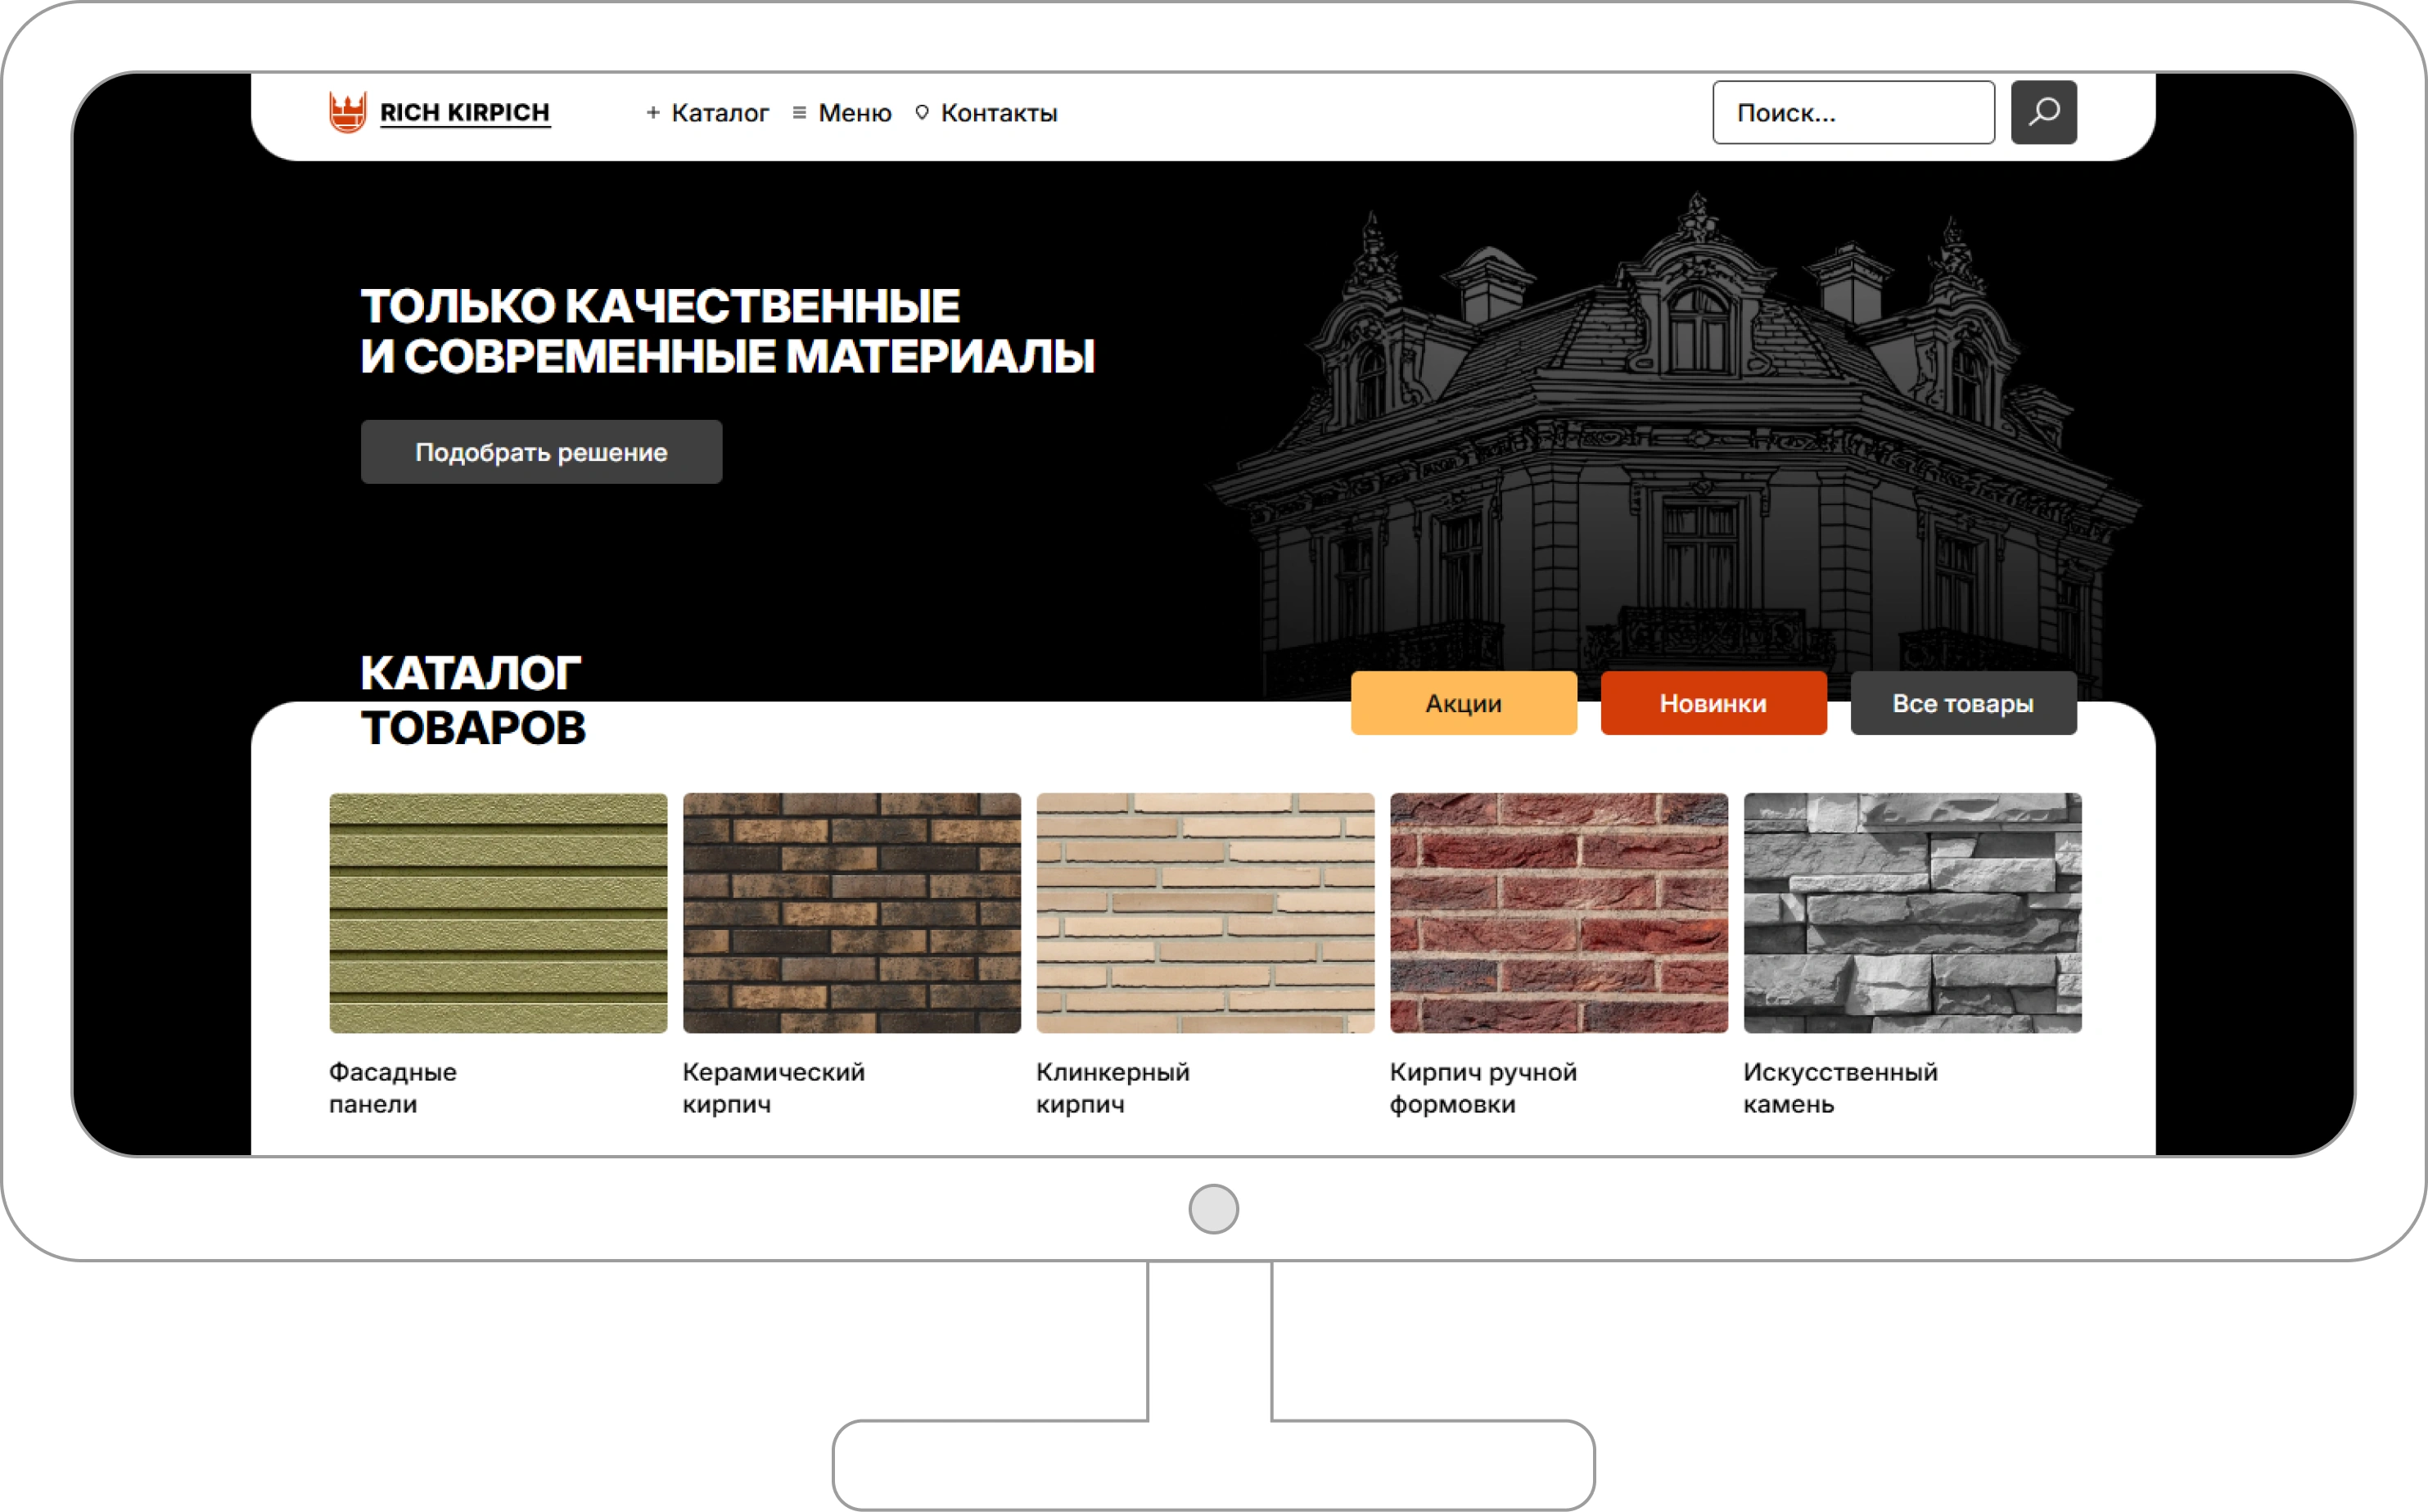This screenshot has width=2428, height=1512.
Task: Select the yellow Акции filter button
Action: click(x=1463, y=703)
